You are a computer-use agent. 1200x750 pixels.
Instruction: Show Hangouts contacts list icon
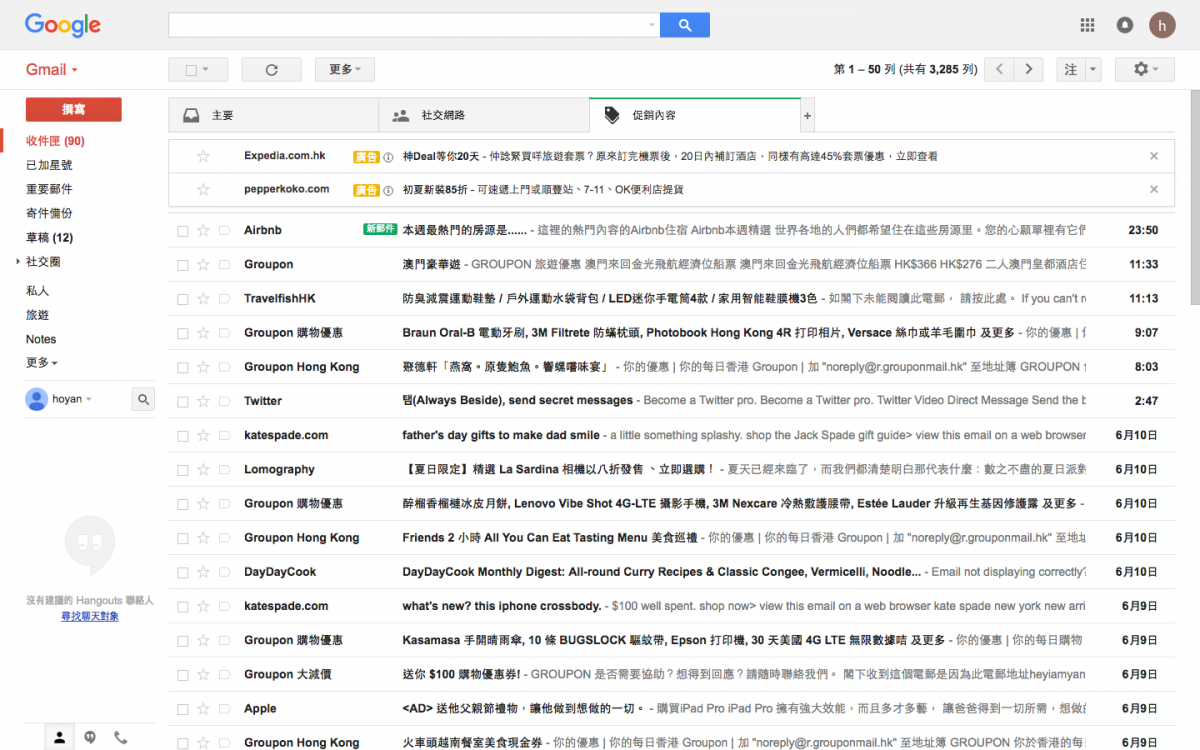click(60, 738)
